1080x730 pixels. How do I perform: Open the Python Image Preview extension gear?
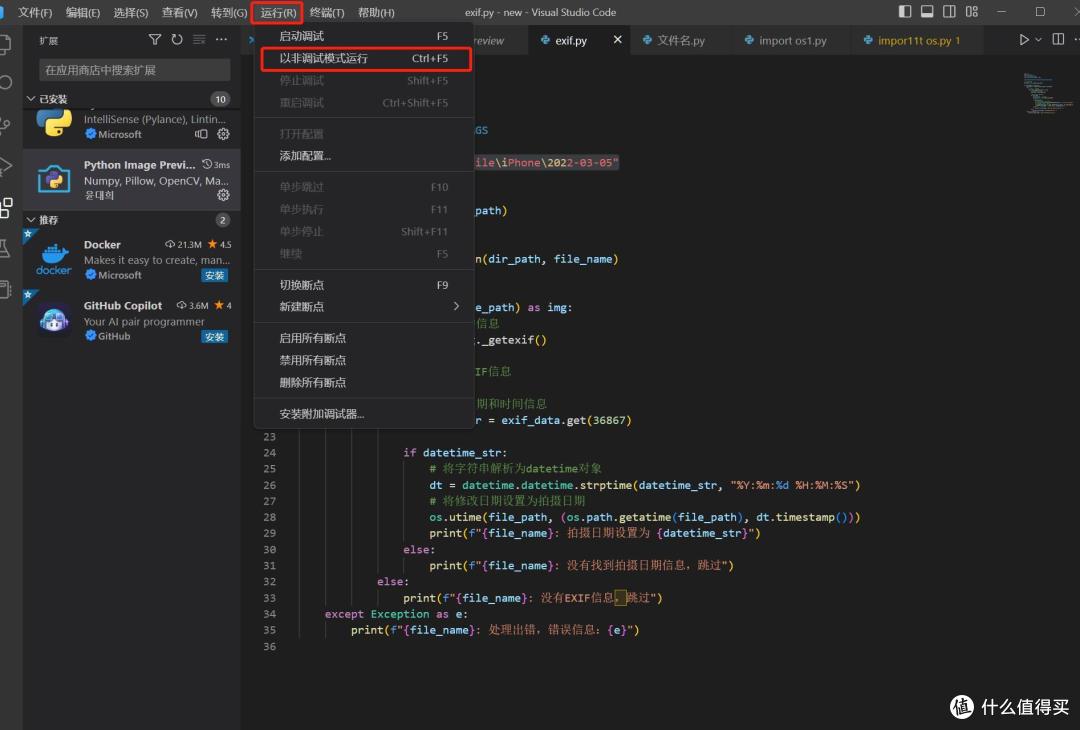coord(223,195)
